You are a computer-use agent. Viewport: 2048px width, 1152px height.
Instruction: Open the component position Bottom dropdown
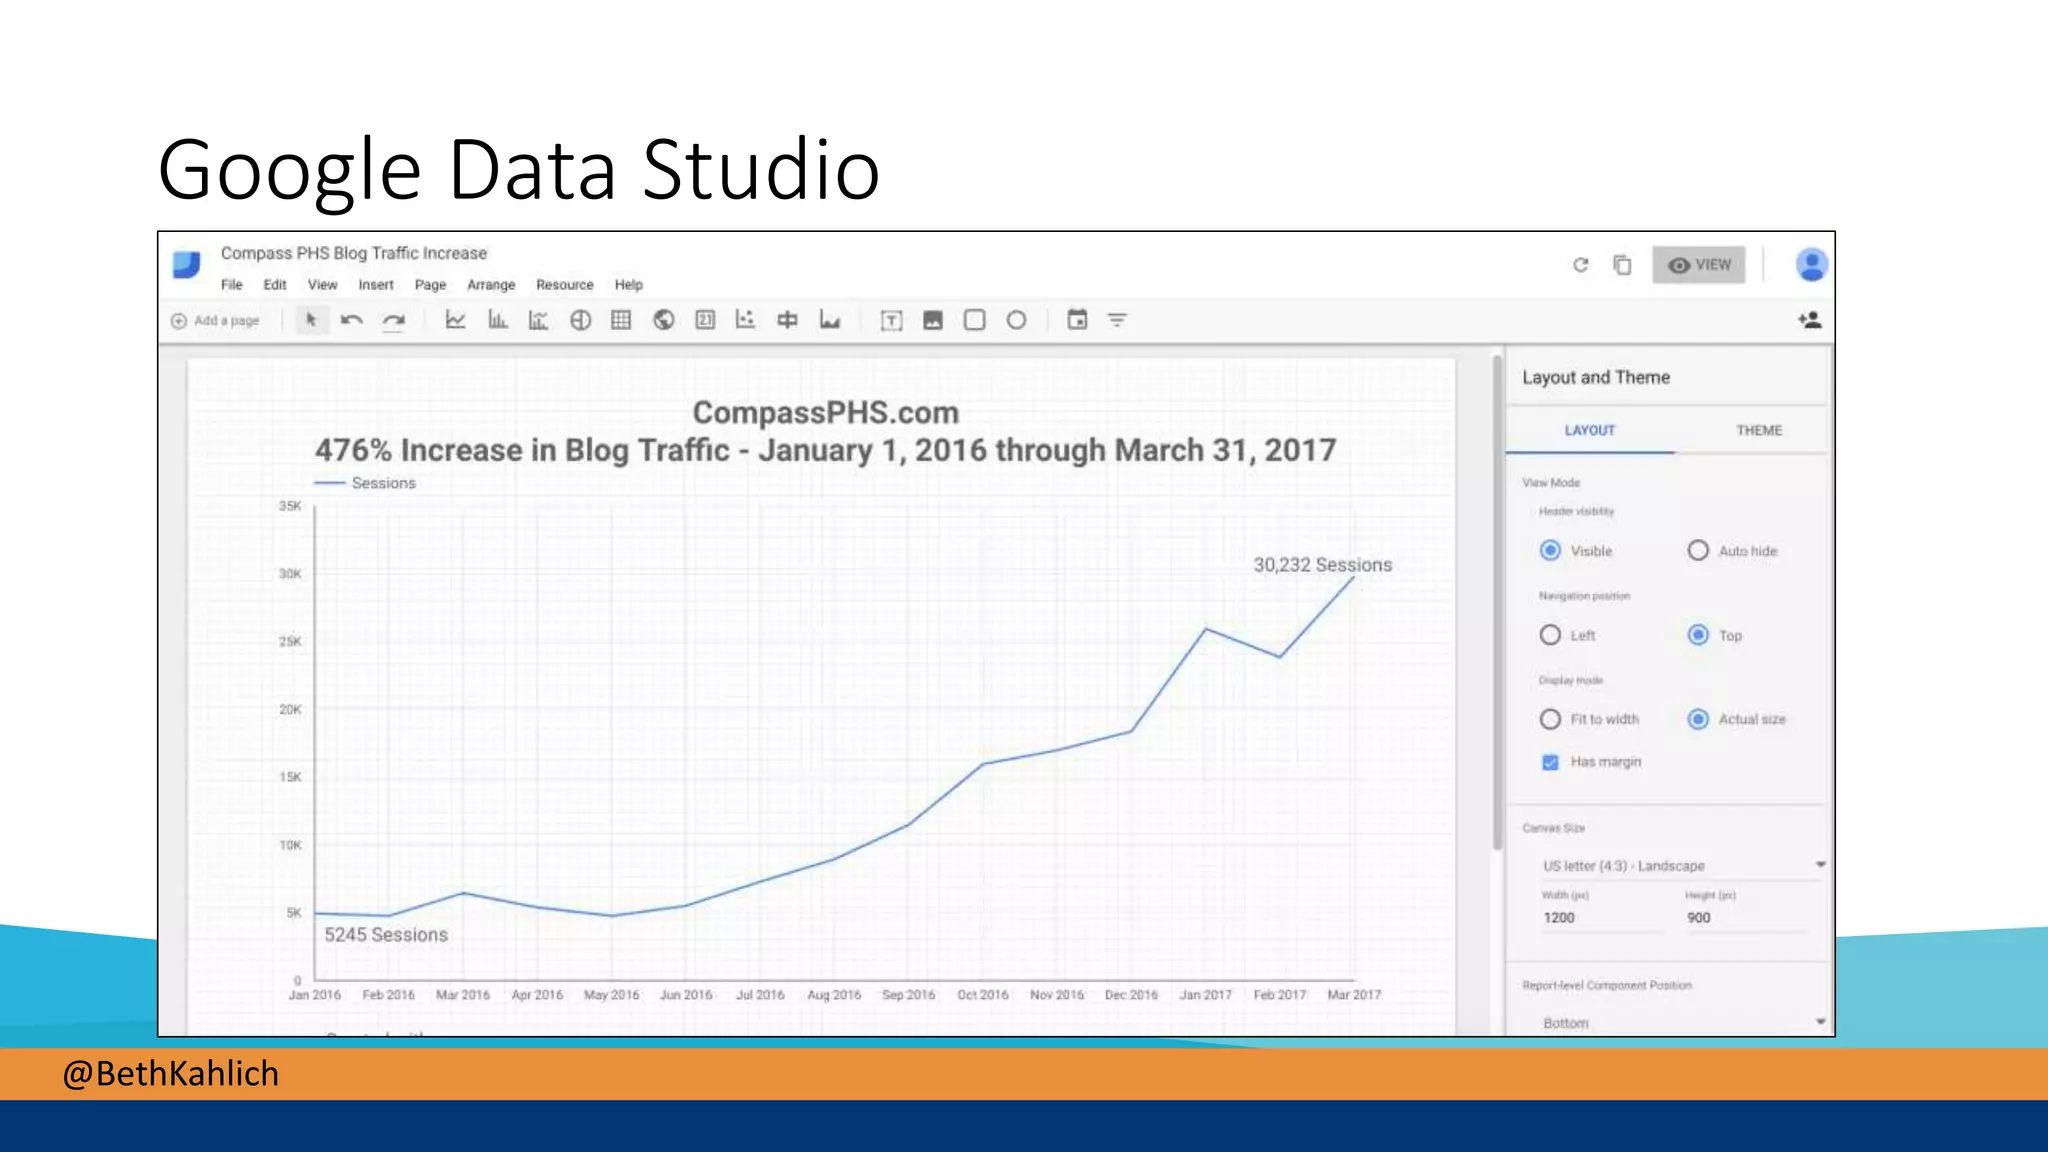click(x=1684, y=1022)
